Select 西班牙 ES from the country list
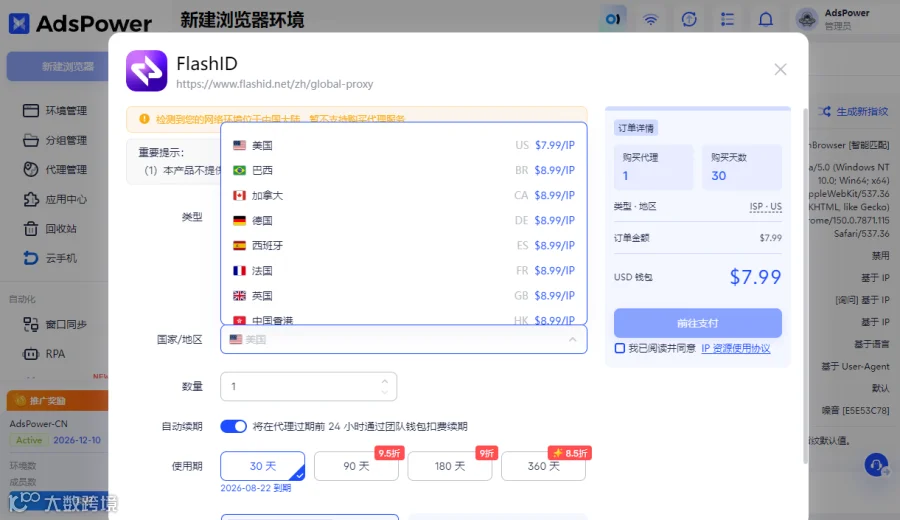Image resolution: width=900 pixels, height=520 pixels. (x=404, y=246)
